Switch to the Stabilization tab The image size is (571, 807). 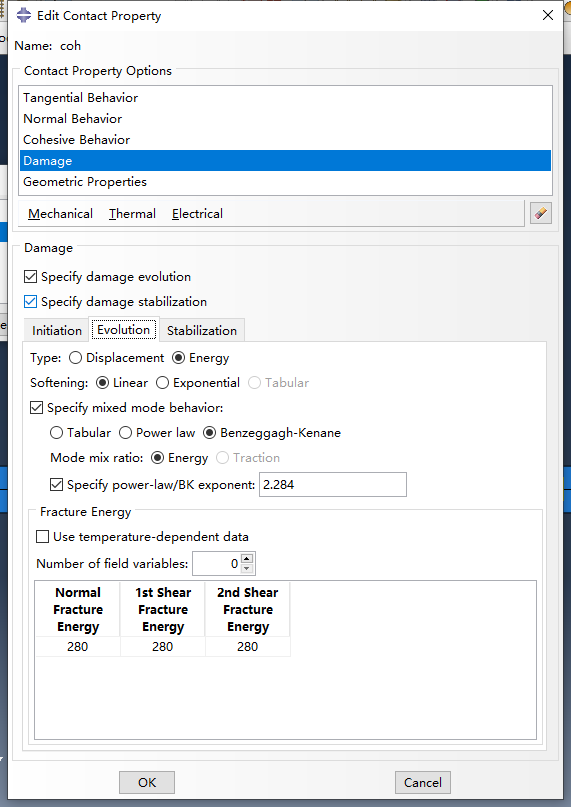pyautogui.click(x=202, y=330)
